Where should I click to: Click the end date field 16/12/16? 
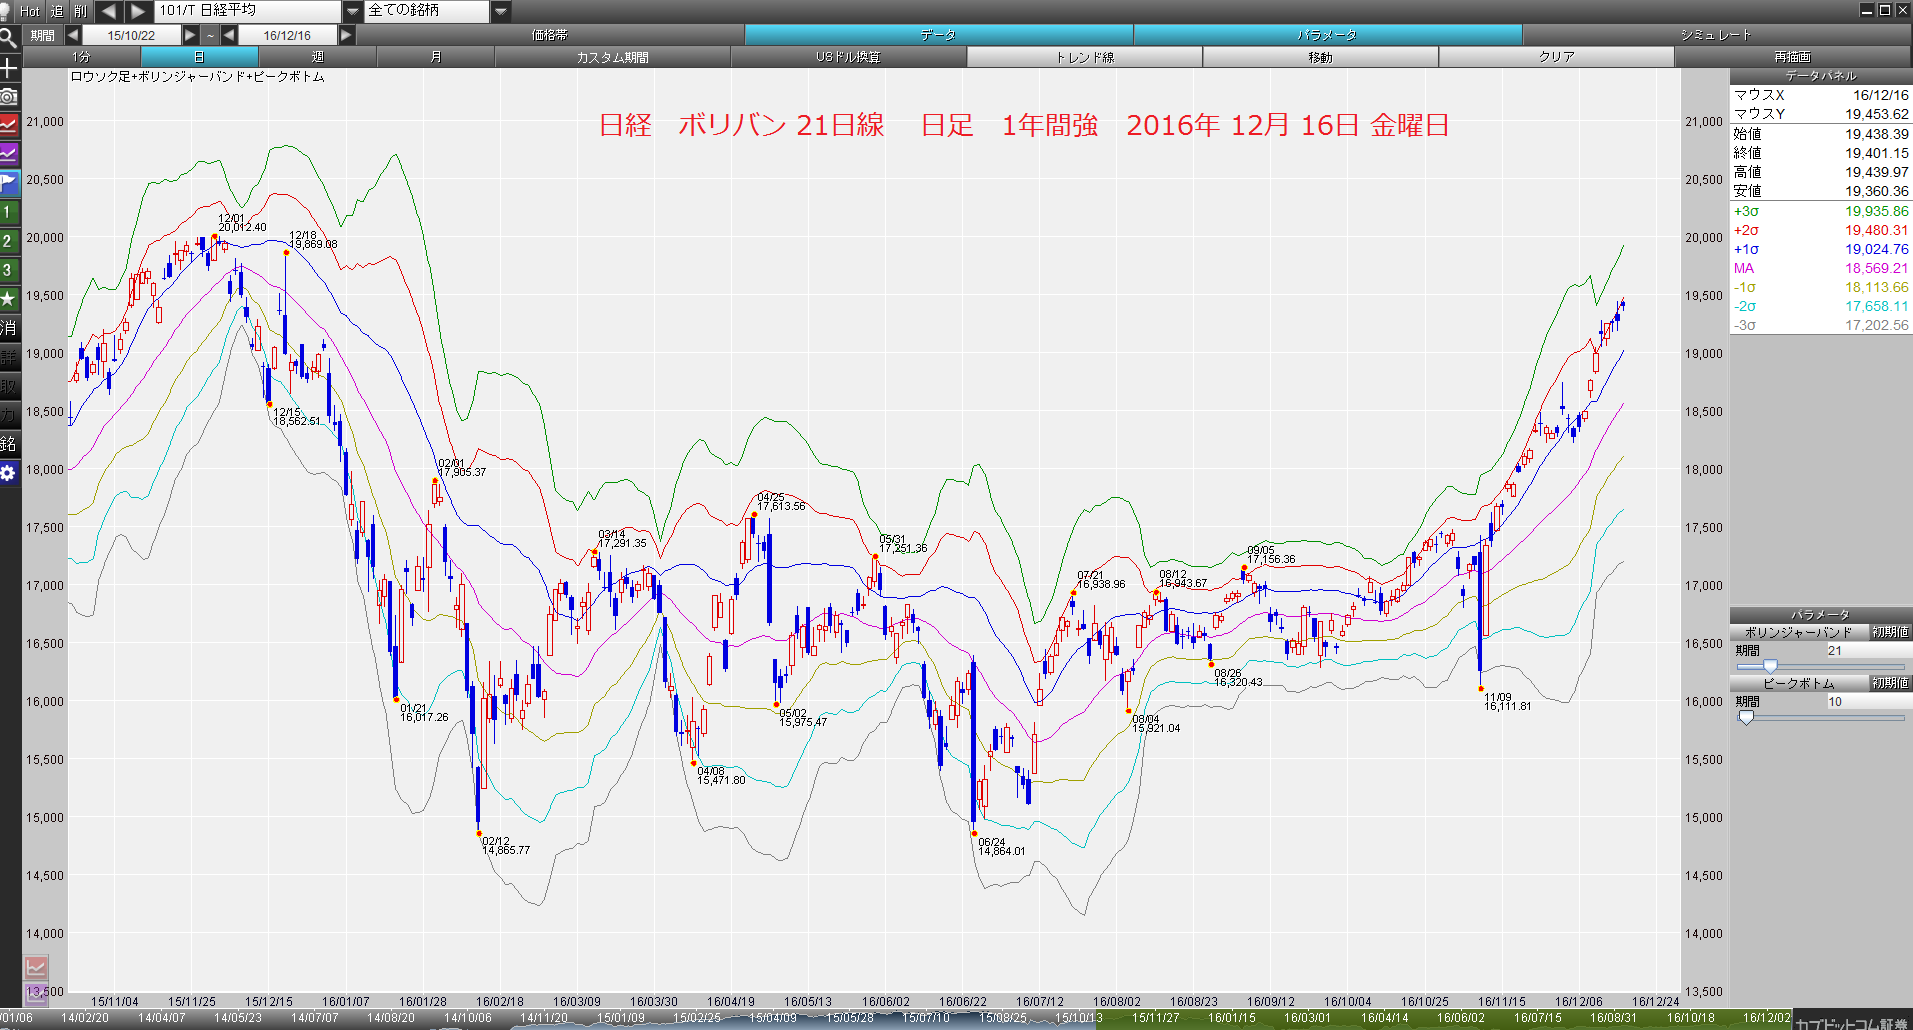pos(288,35)
